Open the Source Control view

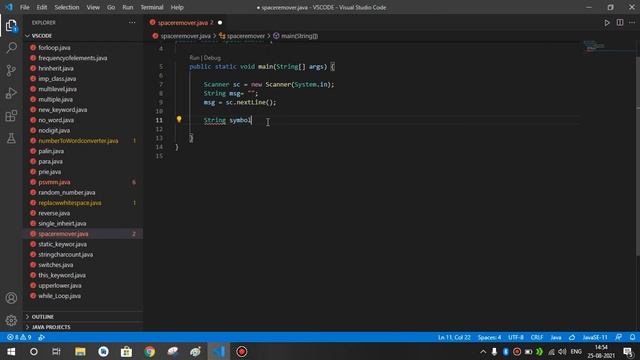click(11, 70)
